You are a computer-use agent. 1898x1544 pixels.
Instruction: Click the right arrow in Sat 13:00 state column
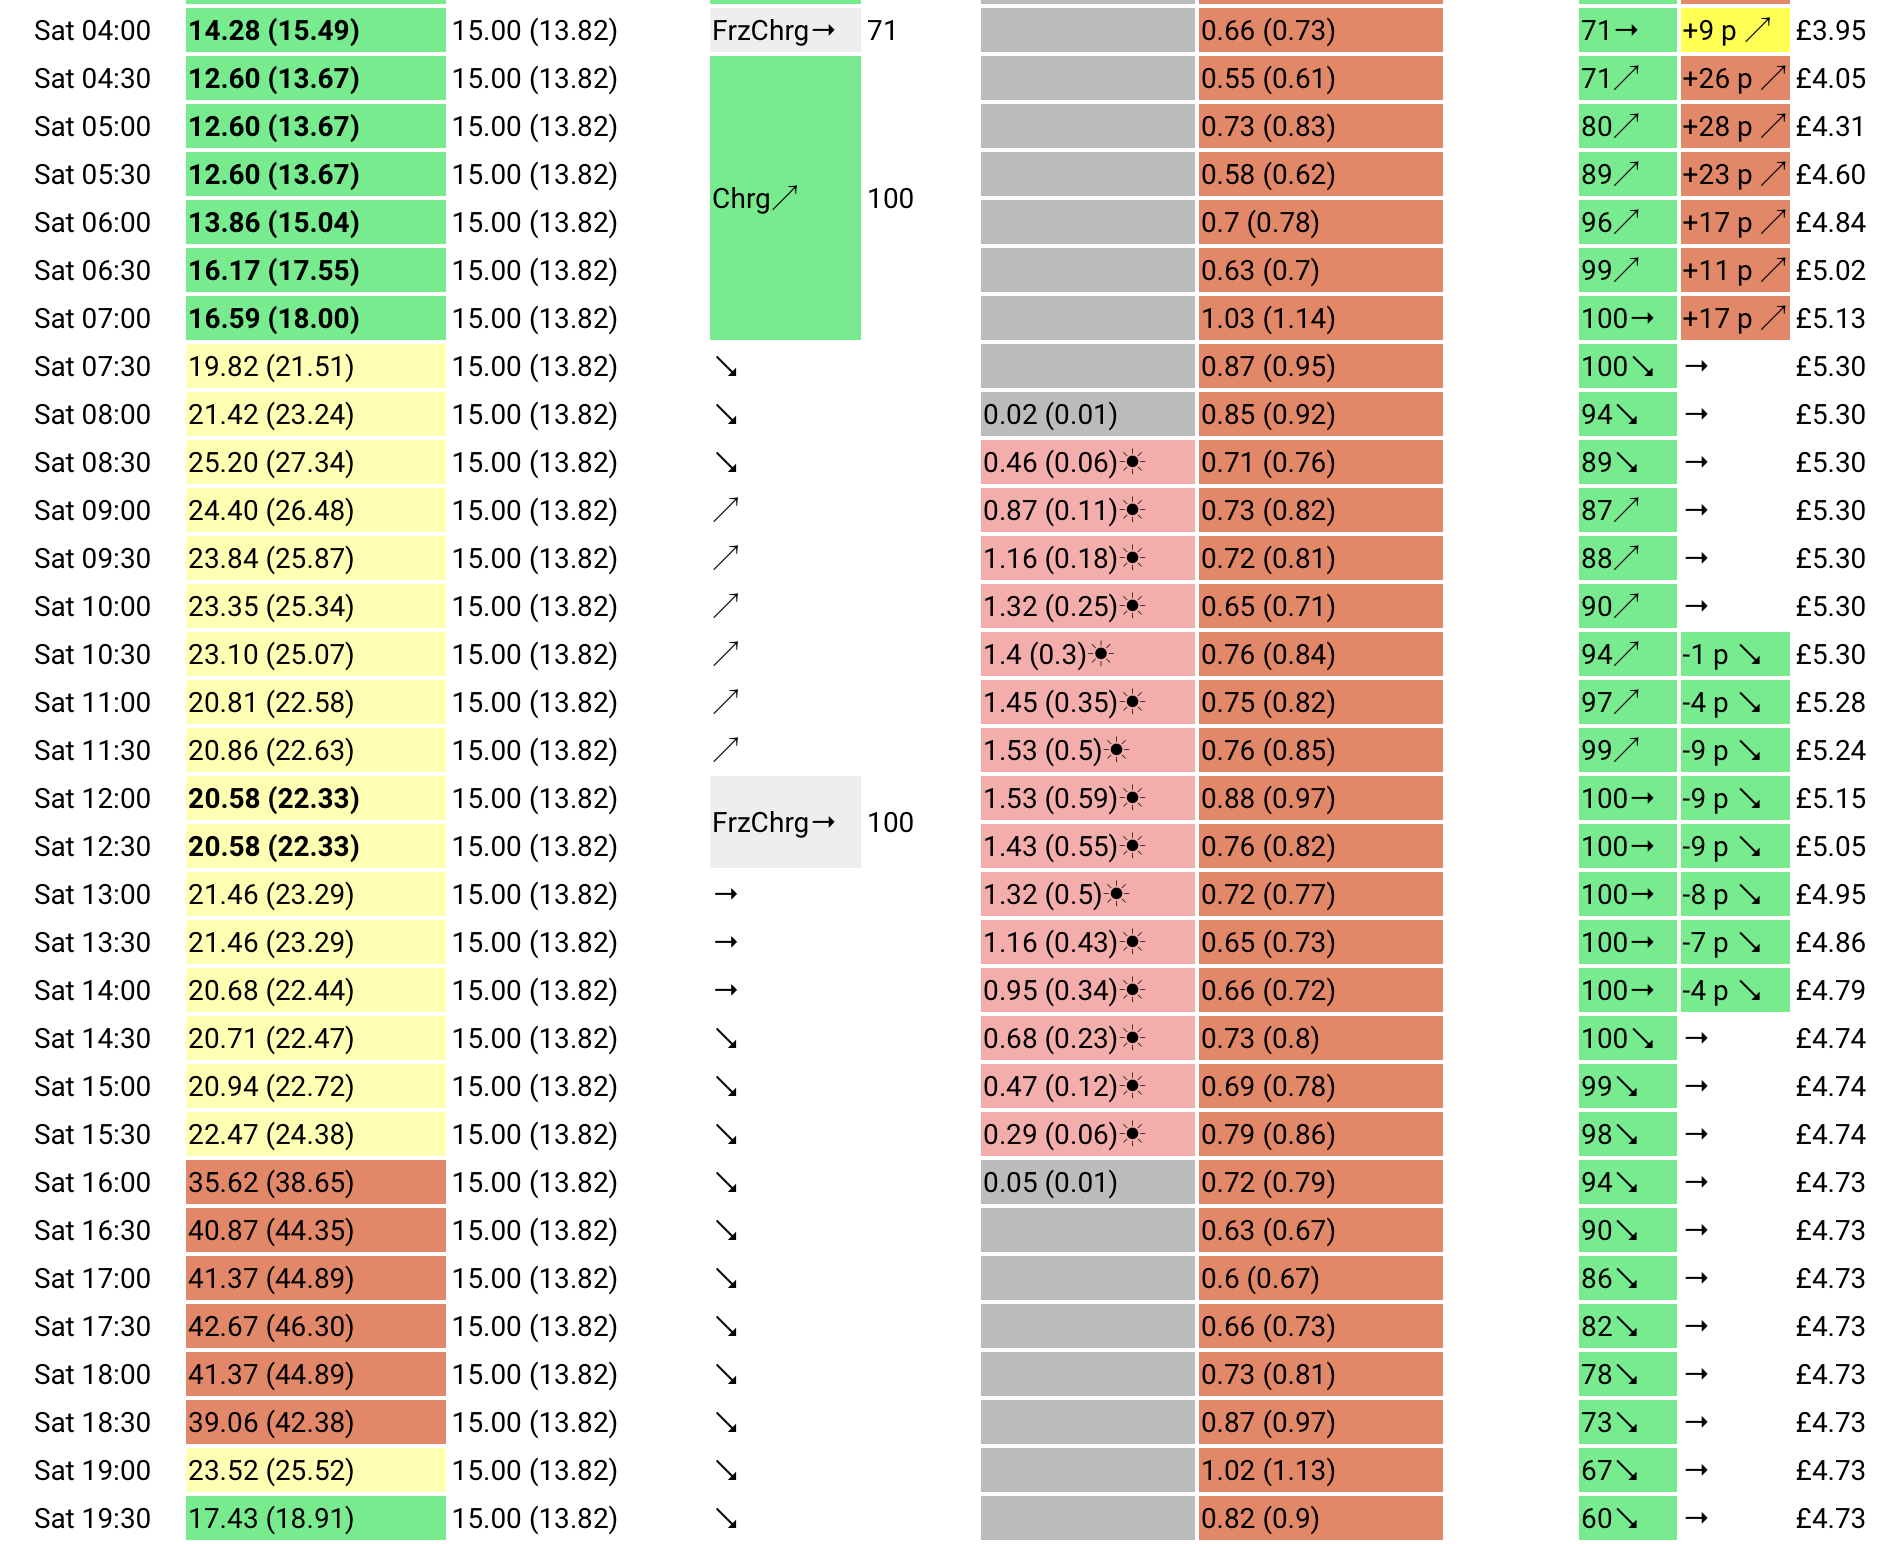[x=726, y=894]
